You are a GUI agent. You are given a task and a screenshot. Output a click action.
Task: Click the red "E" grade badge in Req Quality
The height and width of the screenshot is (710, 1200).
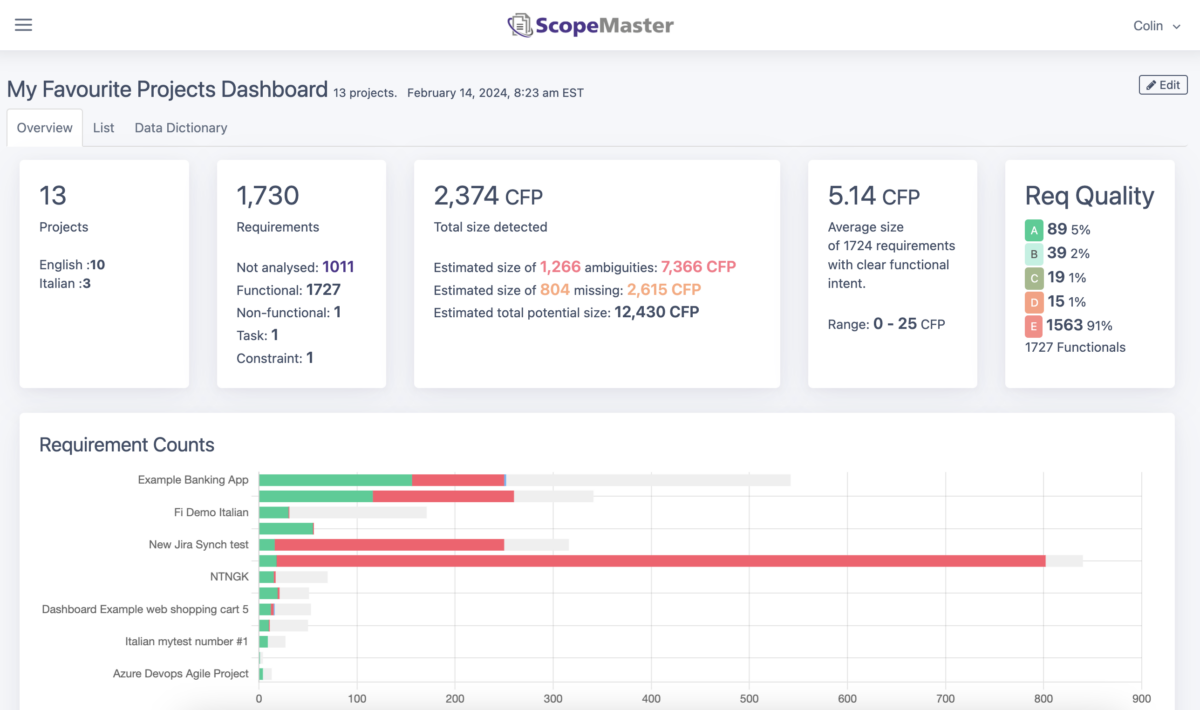(1033, 326)
